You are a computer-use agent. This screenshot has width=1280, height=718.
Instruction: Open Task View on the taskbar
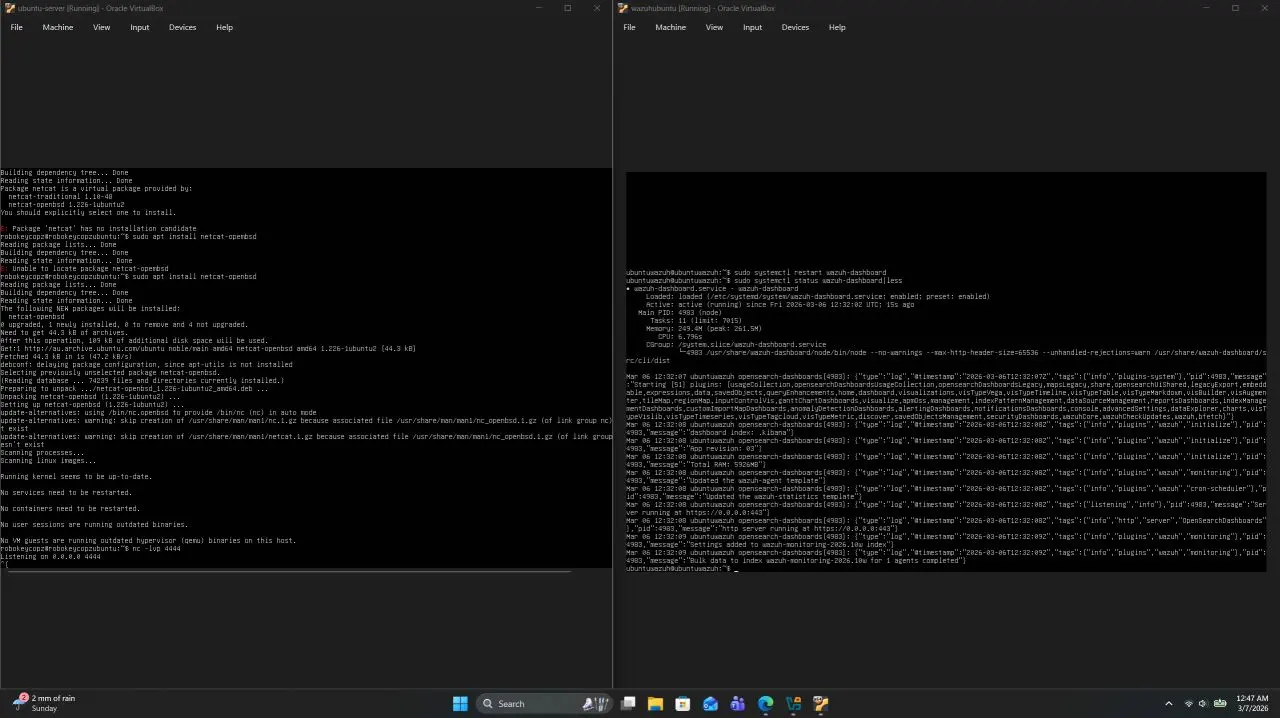coord(628,703)
